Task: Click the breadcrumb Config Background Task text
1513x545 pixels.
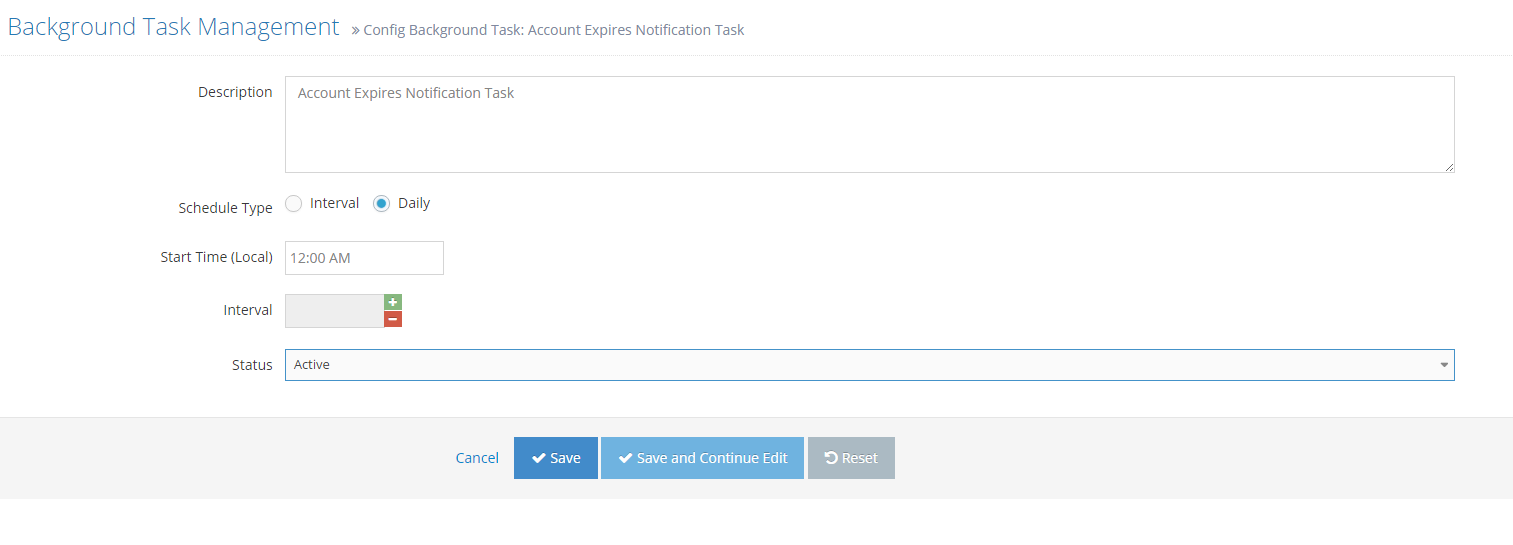Action: tap(553, 30)
